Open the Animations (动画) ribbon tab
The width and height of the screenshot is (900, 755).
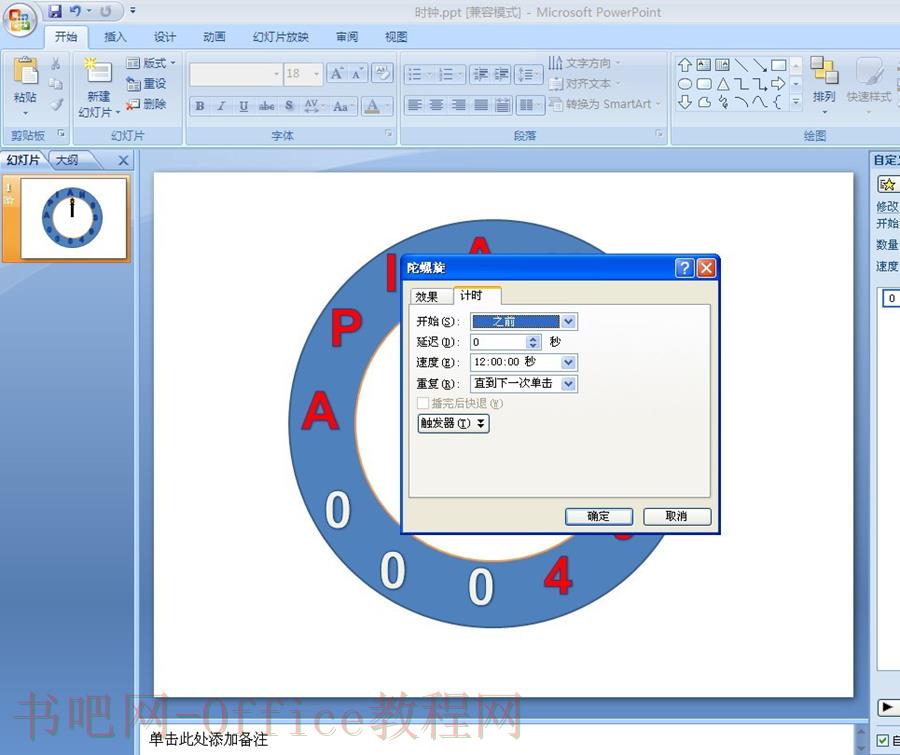pos(214,37)
